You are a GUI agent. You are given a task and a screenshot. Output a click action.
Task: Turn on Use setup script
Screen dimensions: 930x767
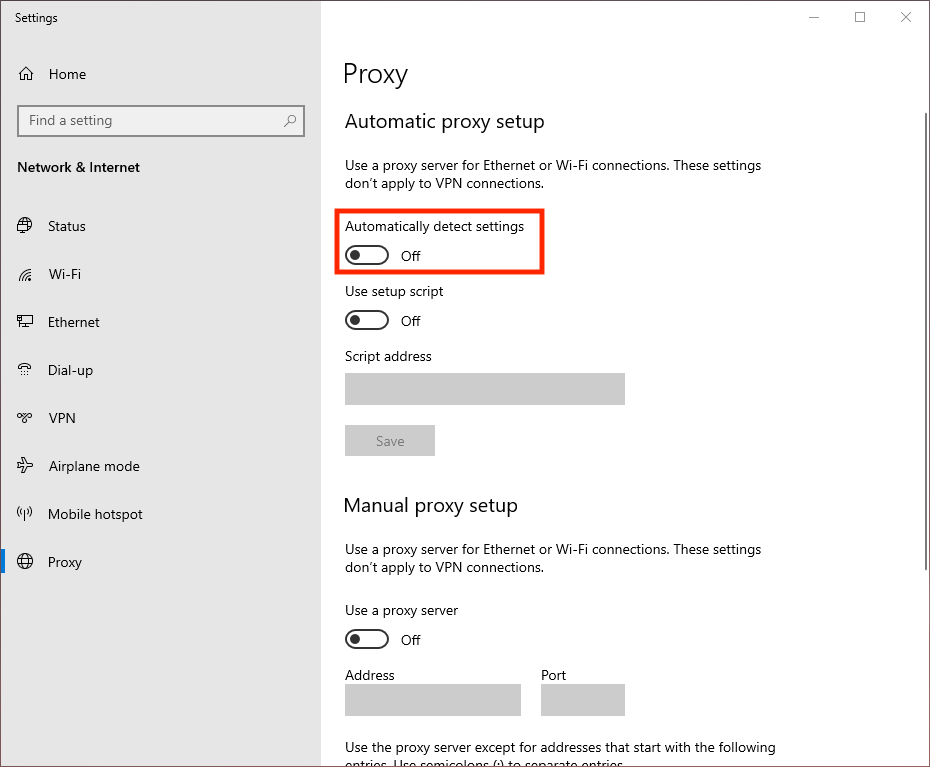(x=366, y=320)
